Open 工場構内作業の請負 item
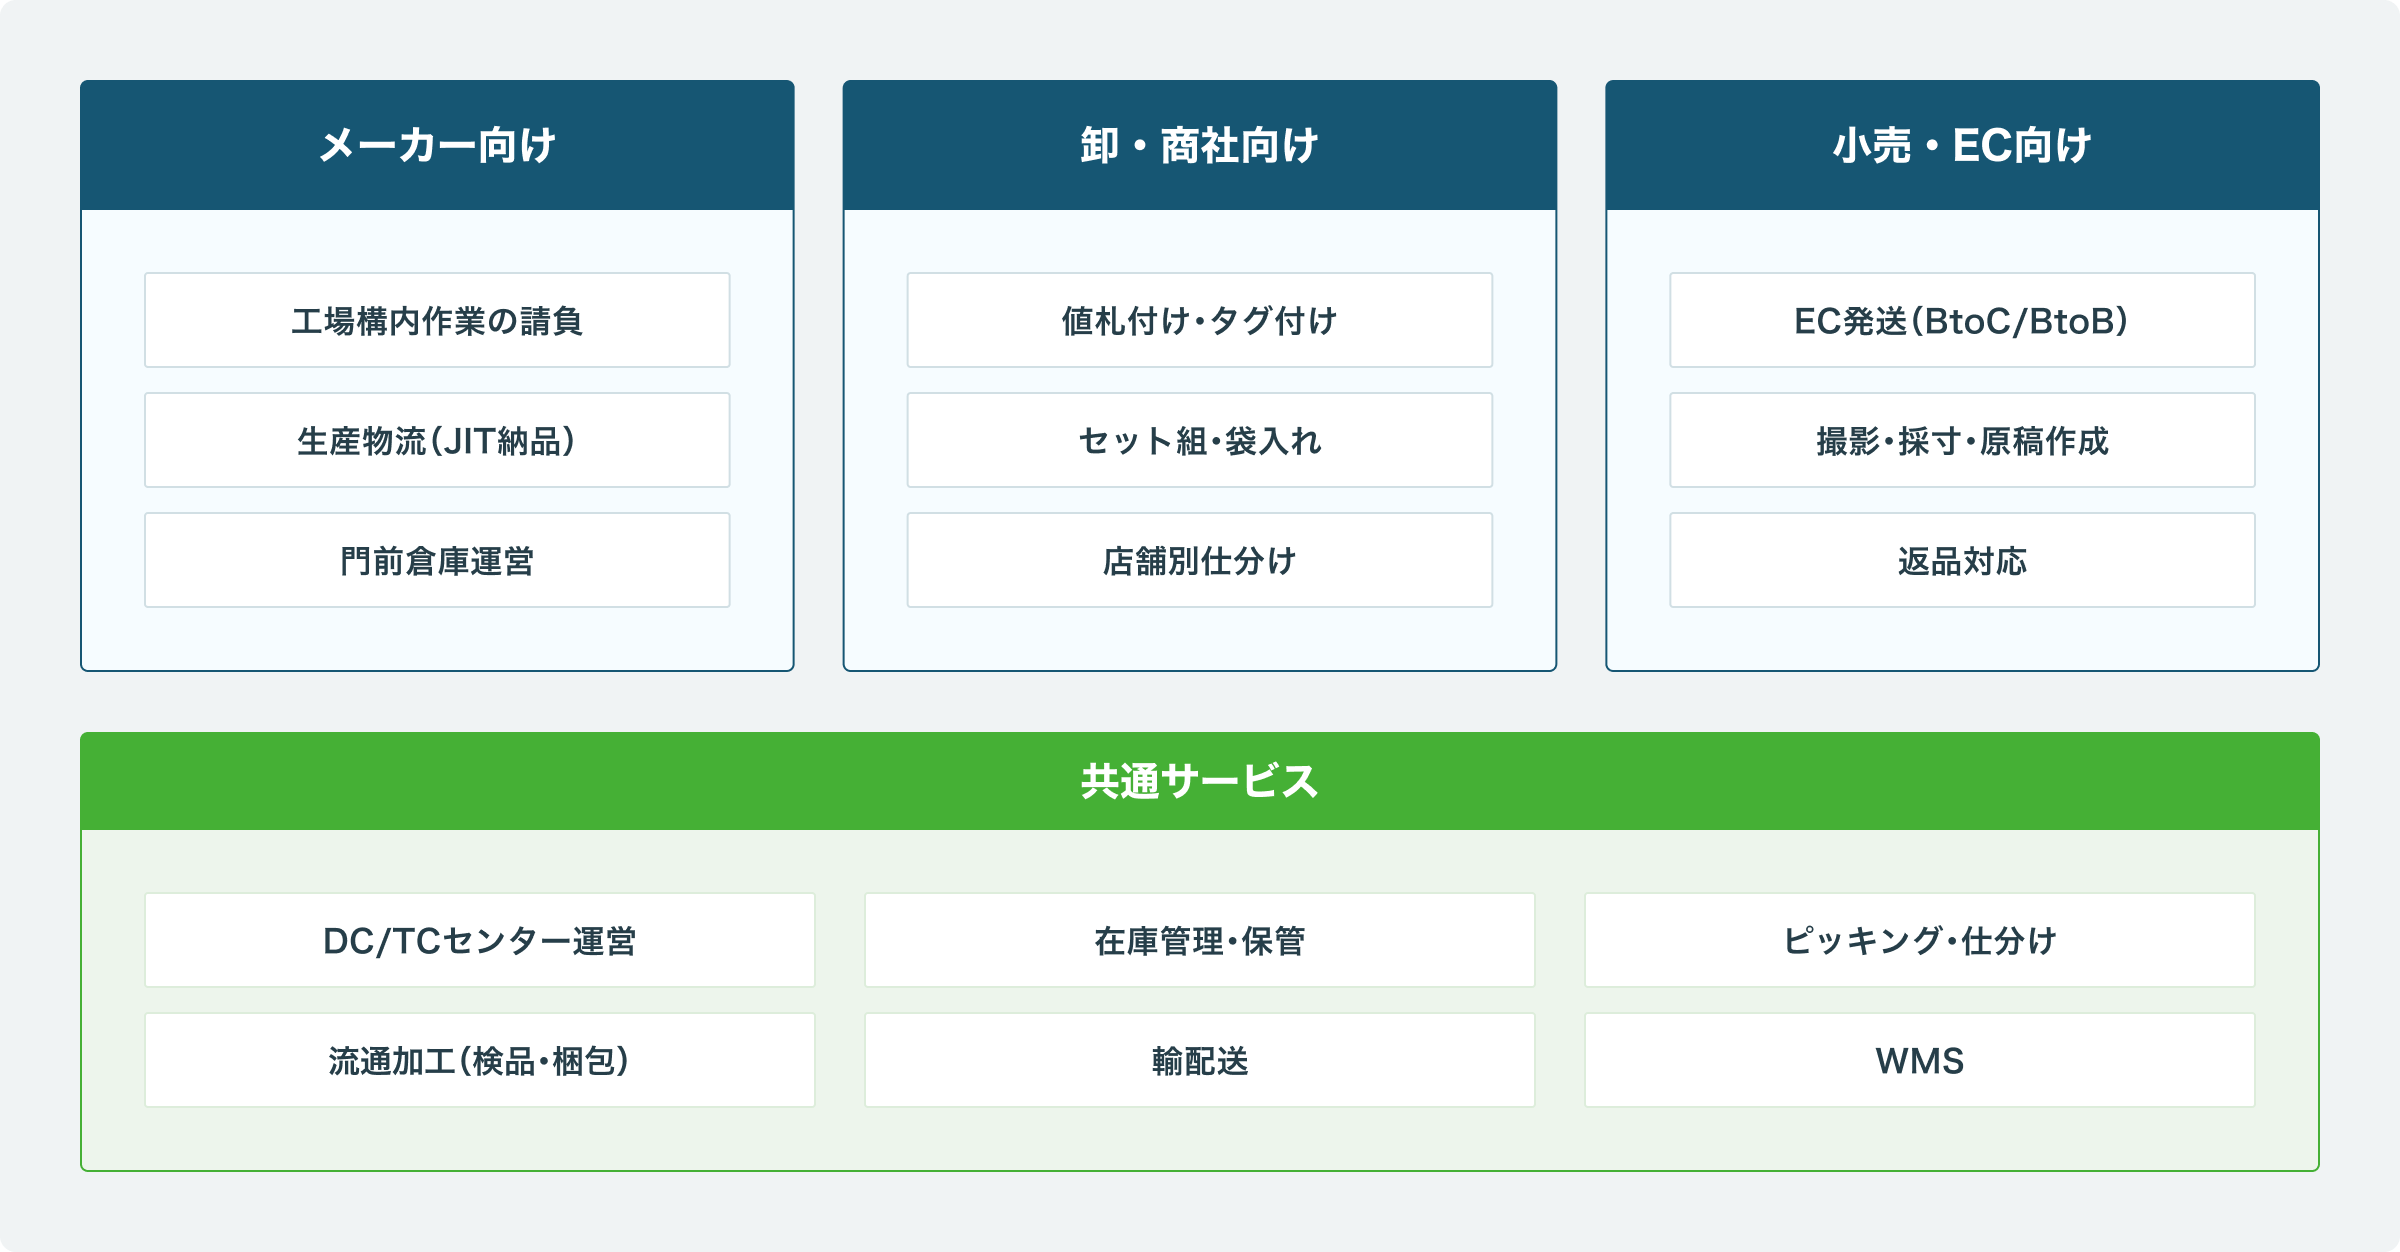2400x1252 pixels. pos(437,321)
